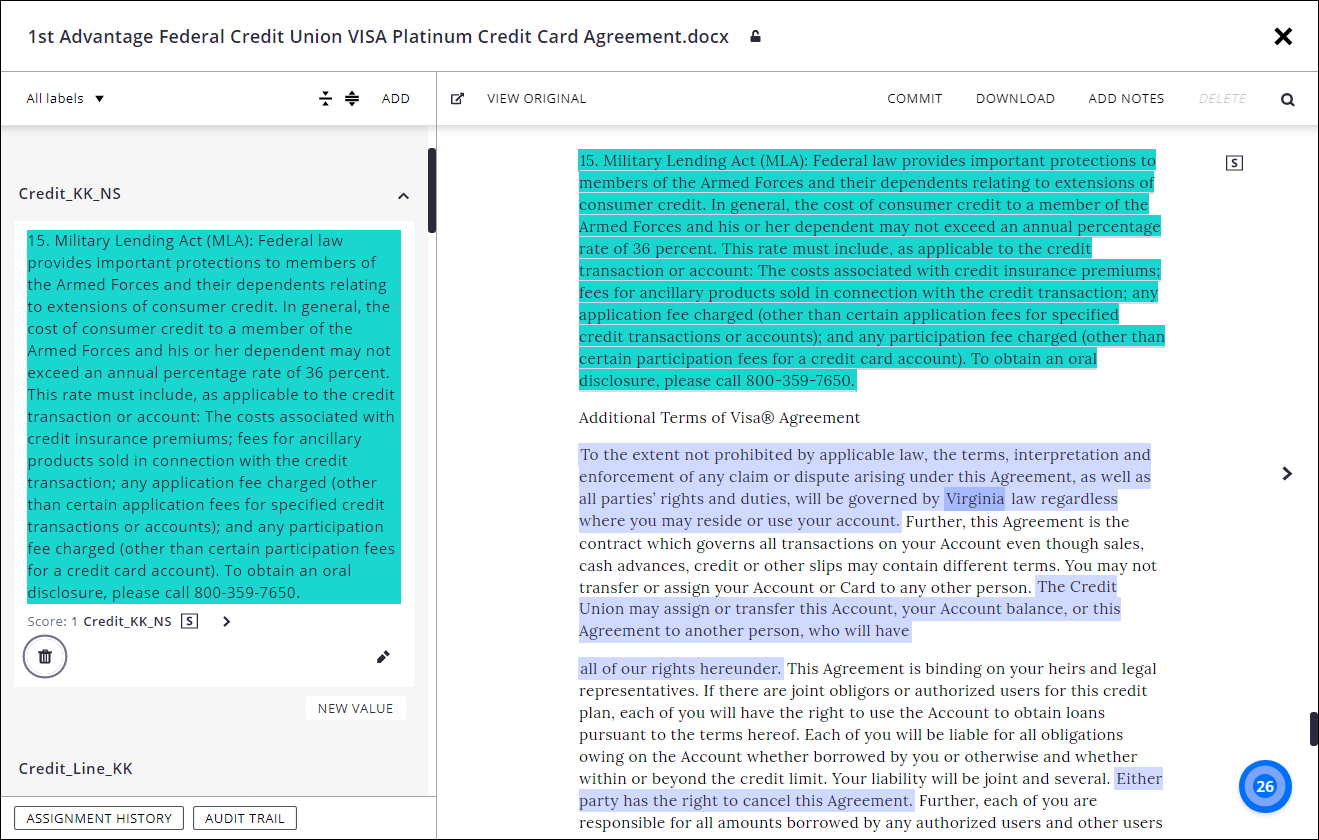The width and height of the screenshot is (1319, 840).
Task: Click the S badge next to score label
Action: pos(190,621)
